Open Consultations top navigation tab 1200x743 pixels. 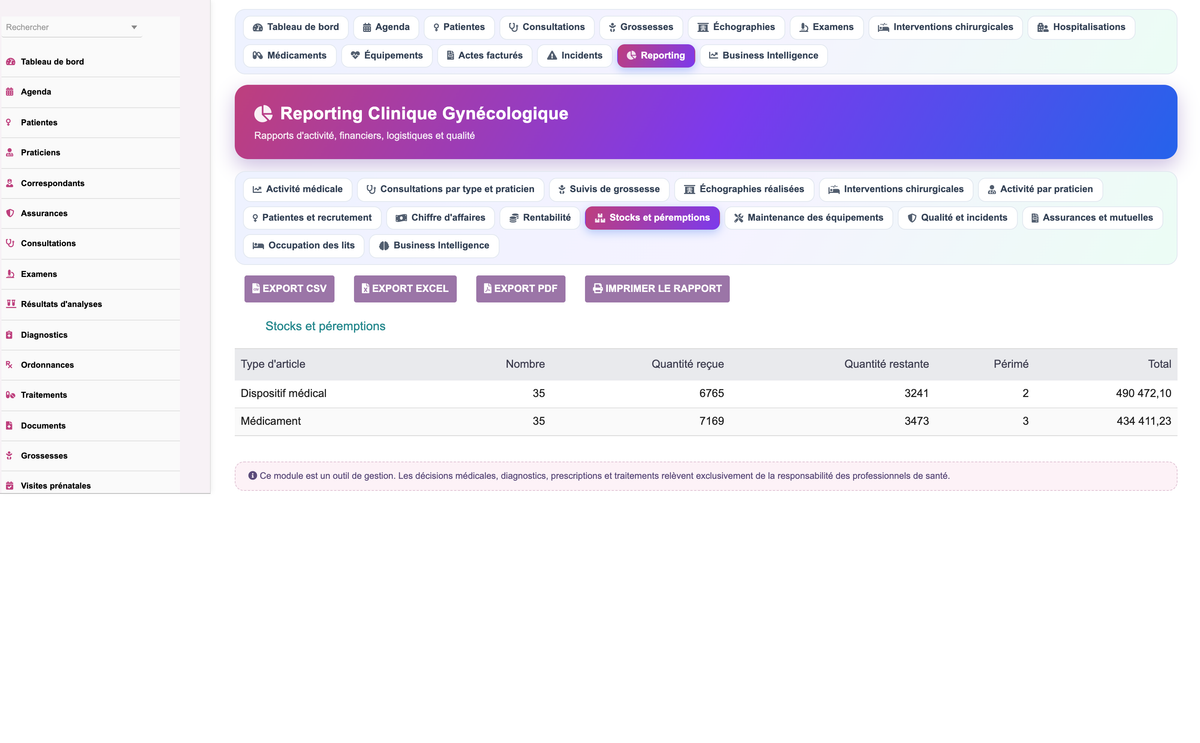pyautogui.click(x=547, y=28)
